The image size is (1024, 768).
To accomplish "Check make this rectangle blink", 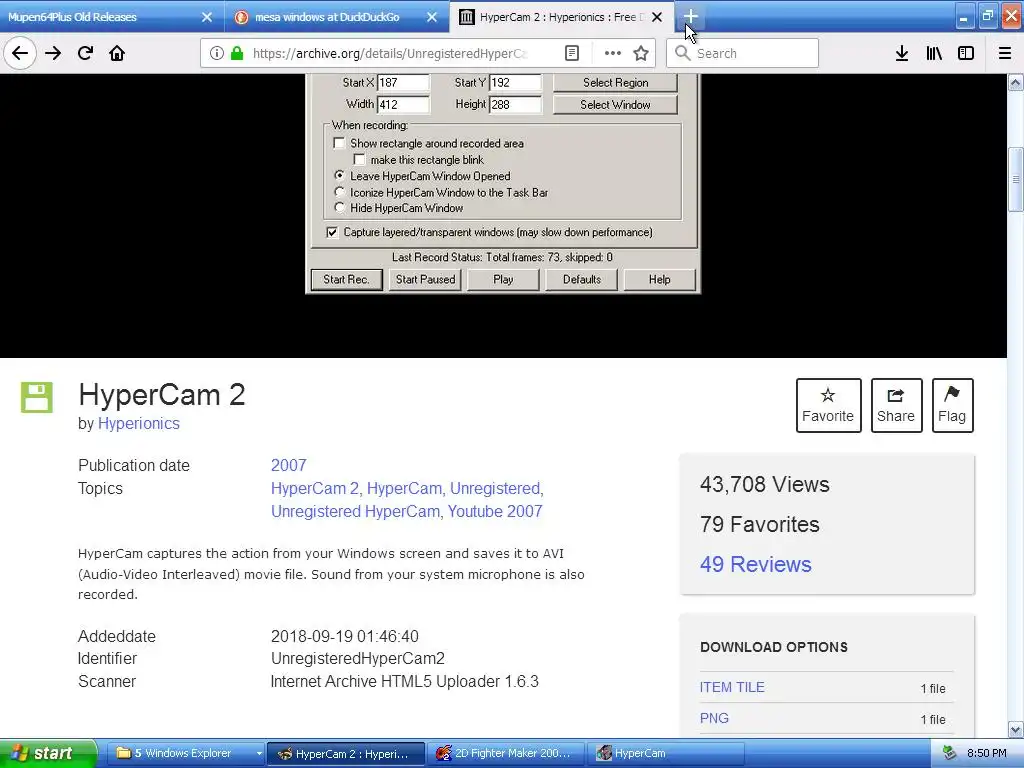I will click(x=359, y=159).
